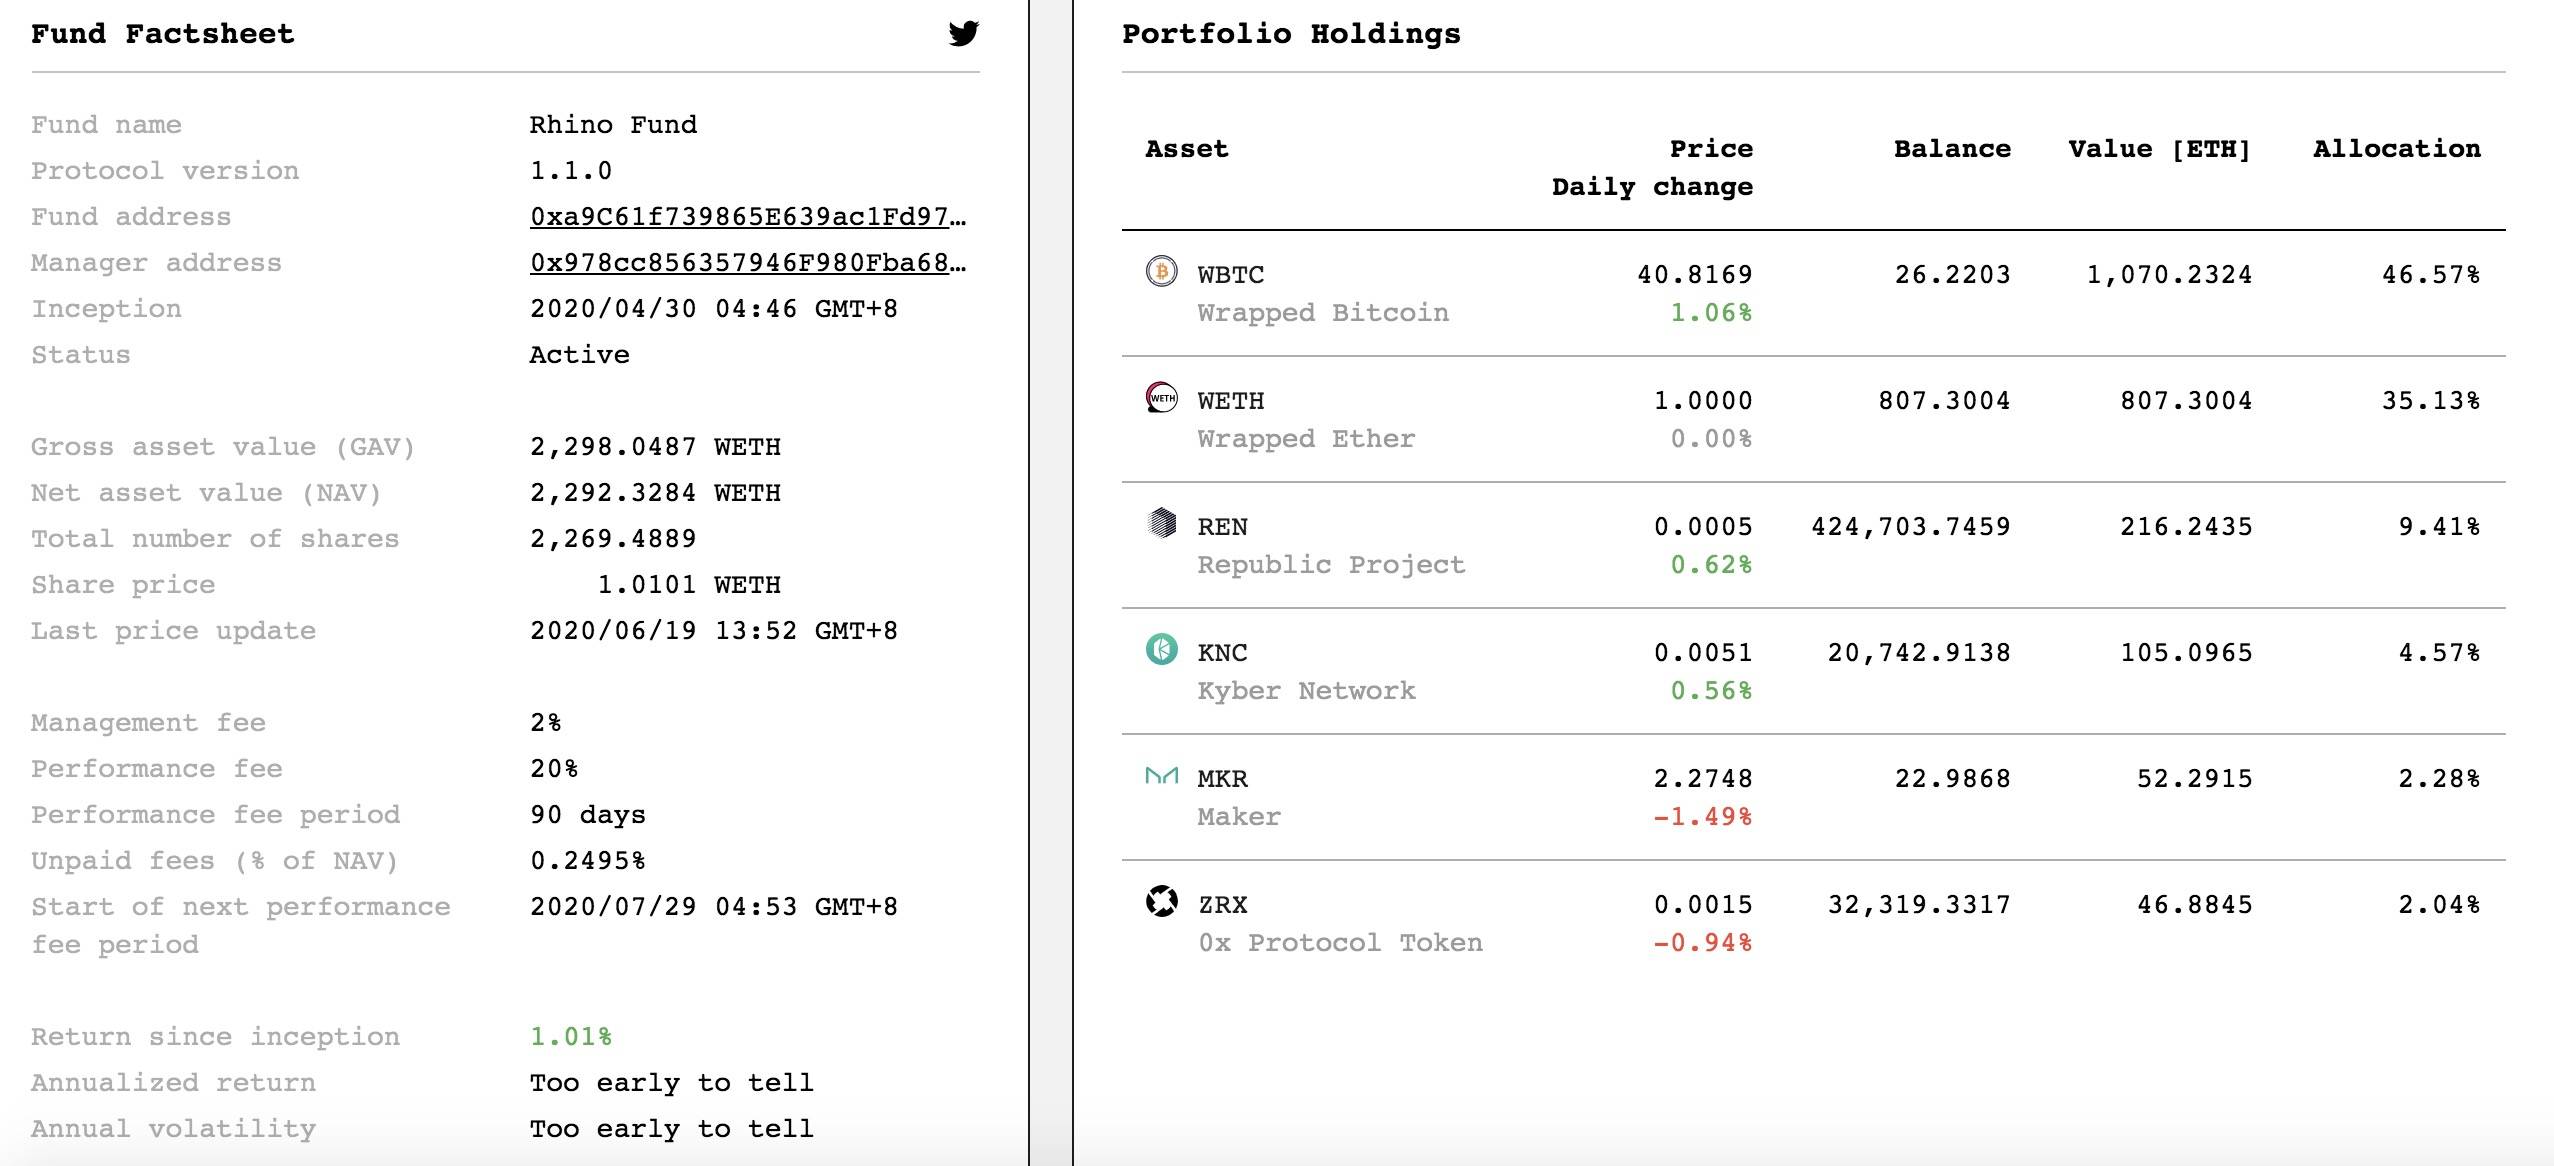The image size is (2554, 1166).
Task: Select the Wrapped Bitcoin asset name
Action: [x=1323, y=313]
